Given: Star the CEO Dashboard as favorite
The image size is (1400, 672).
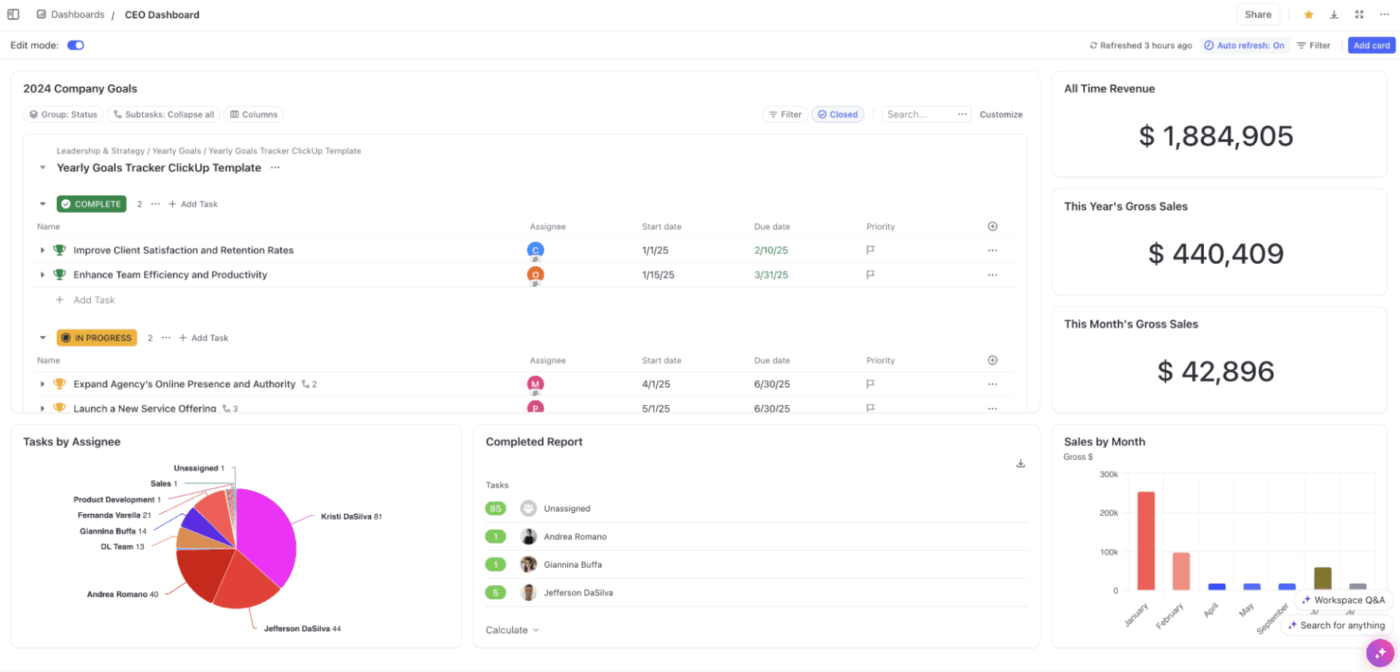Looking at the screenshot, I should click(1308, 14).
